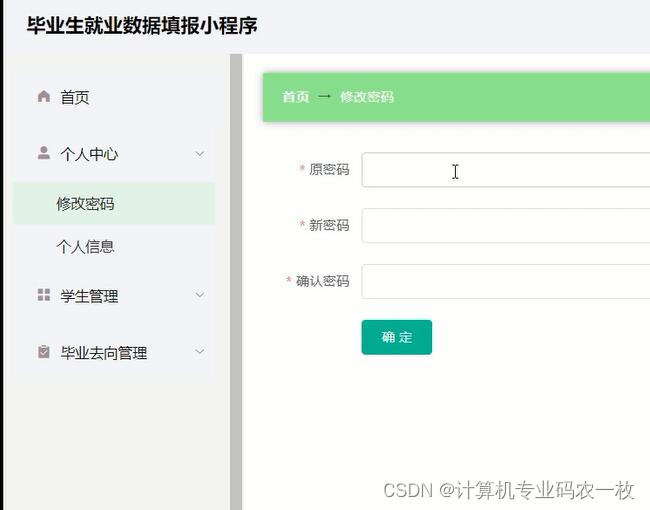
Task: Open the 学生管理 menu label
Action: [x=89, y=296]
